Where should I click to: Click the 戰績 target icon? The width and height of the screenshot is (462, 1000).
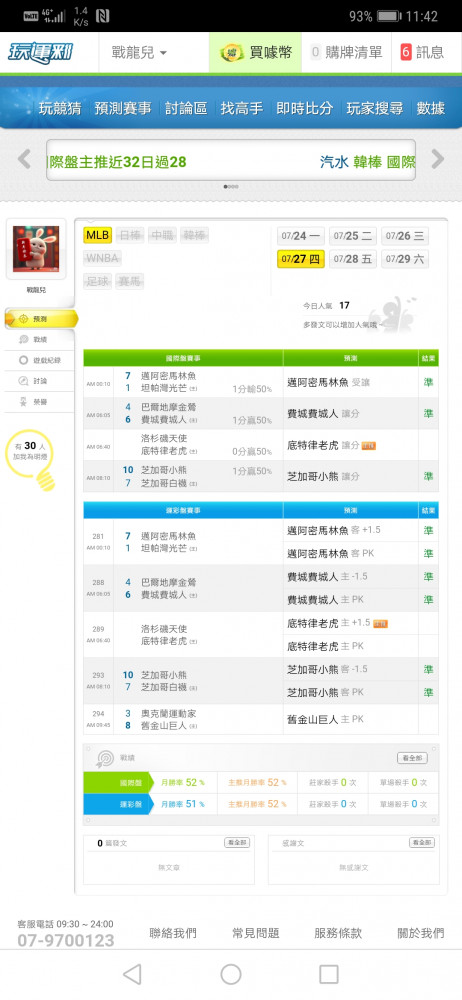(105, 758)
